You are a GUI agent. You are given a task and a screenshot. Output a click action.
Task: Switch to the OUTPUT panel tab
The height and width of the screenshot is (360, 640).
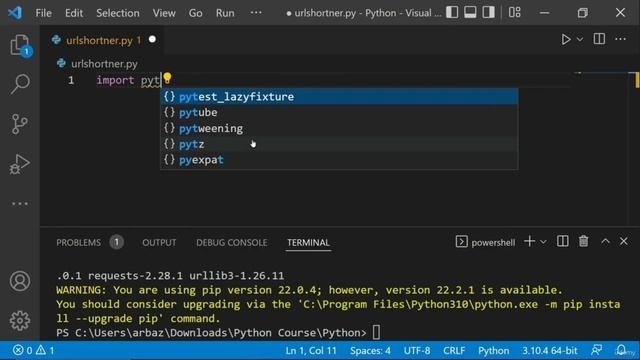[159, 242]
